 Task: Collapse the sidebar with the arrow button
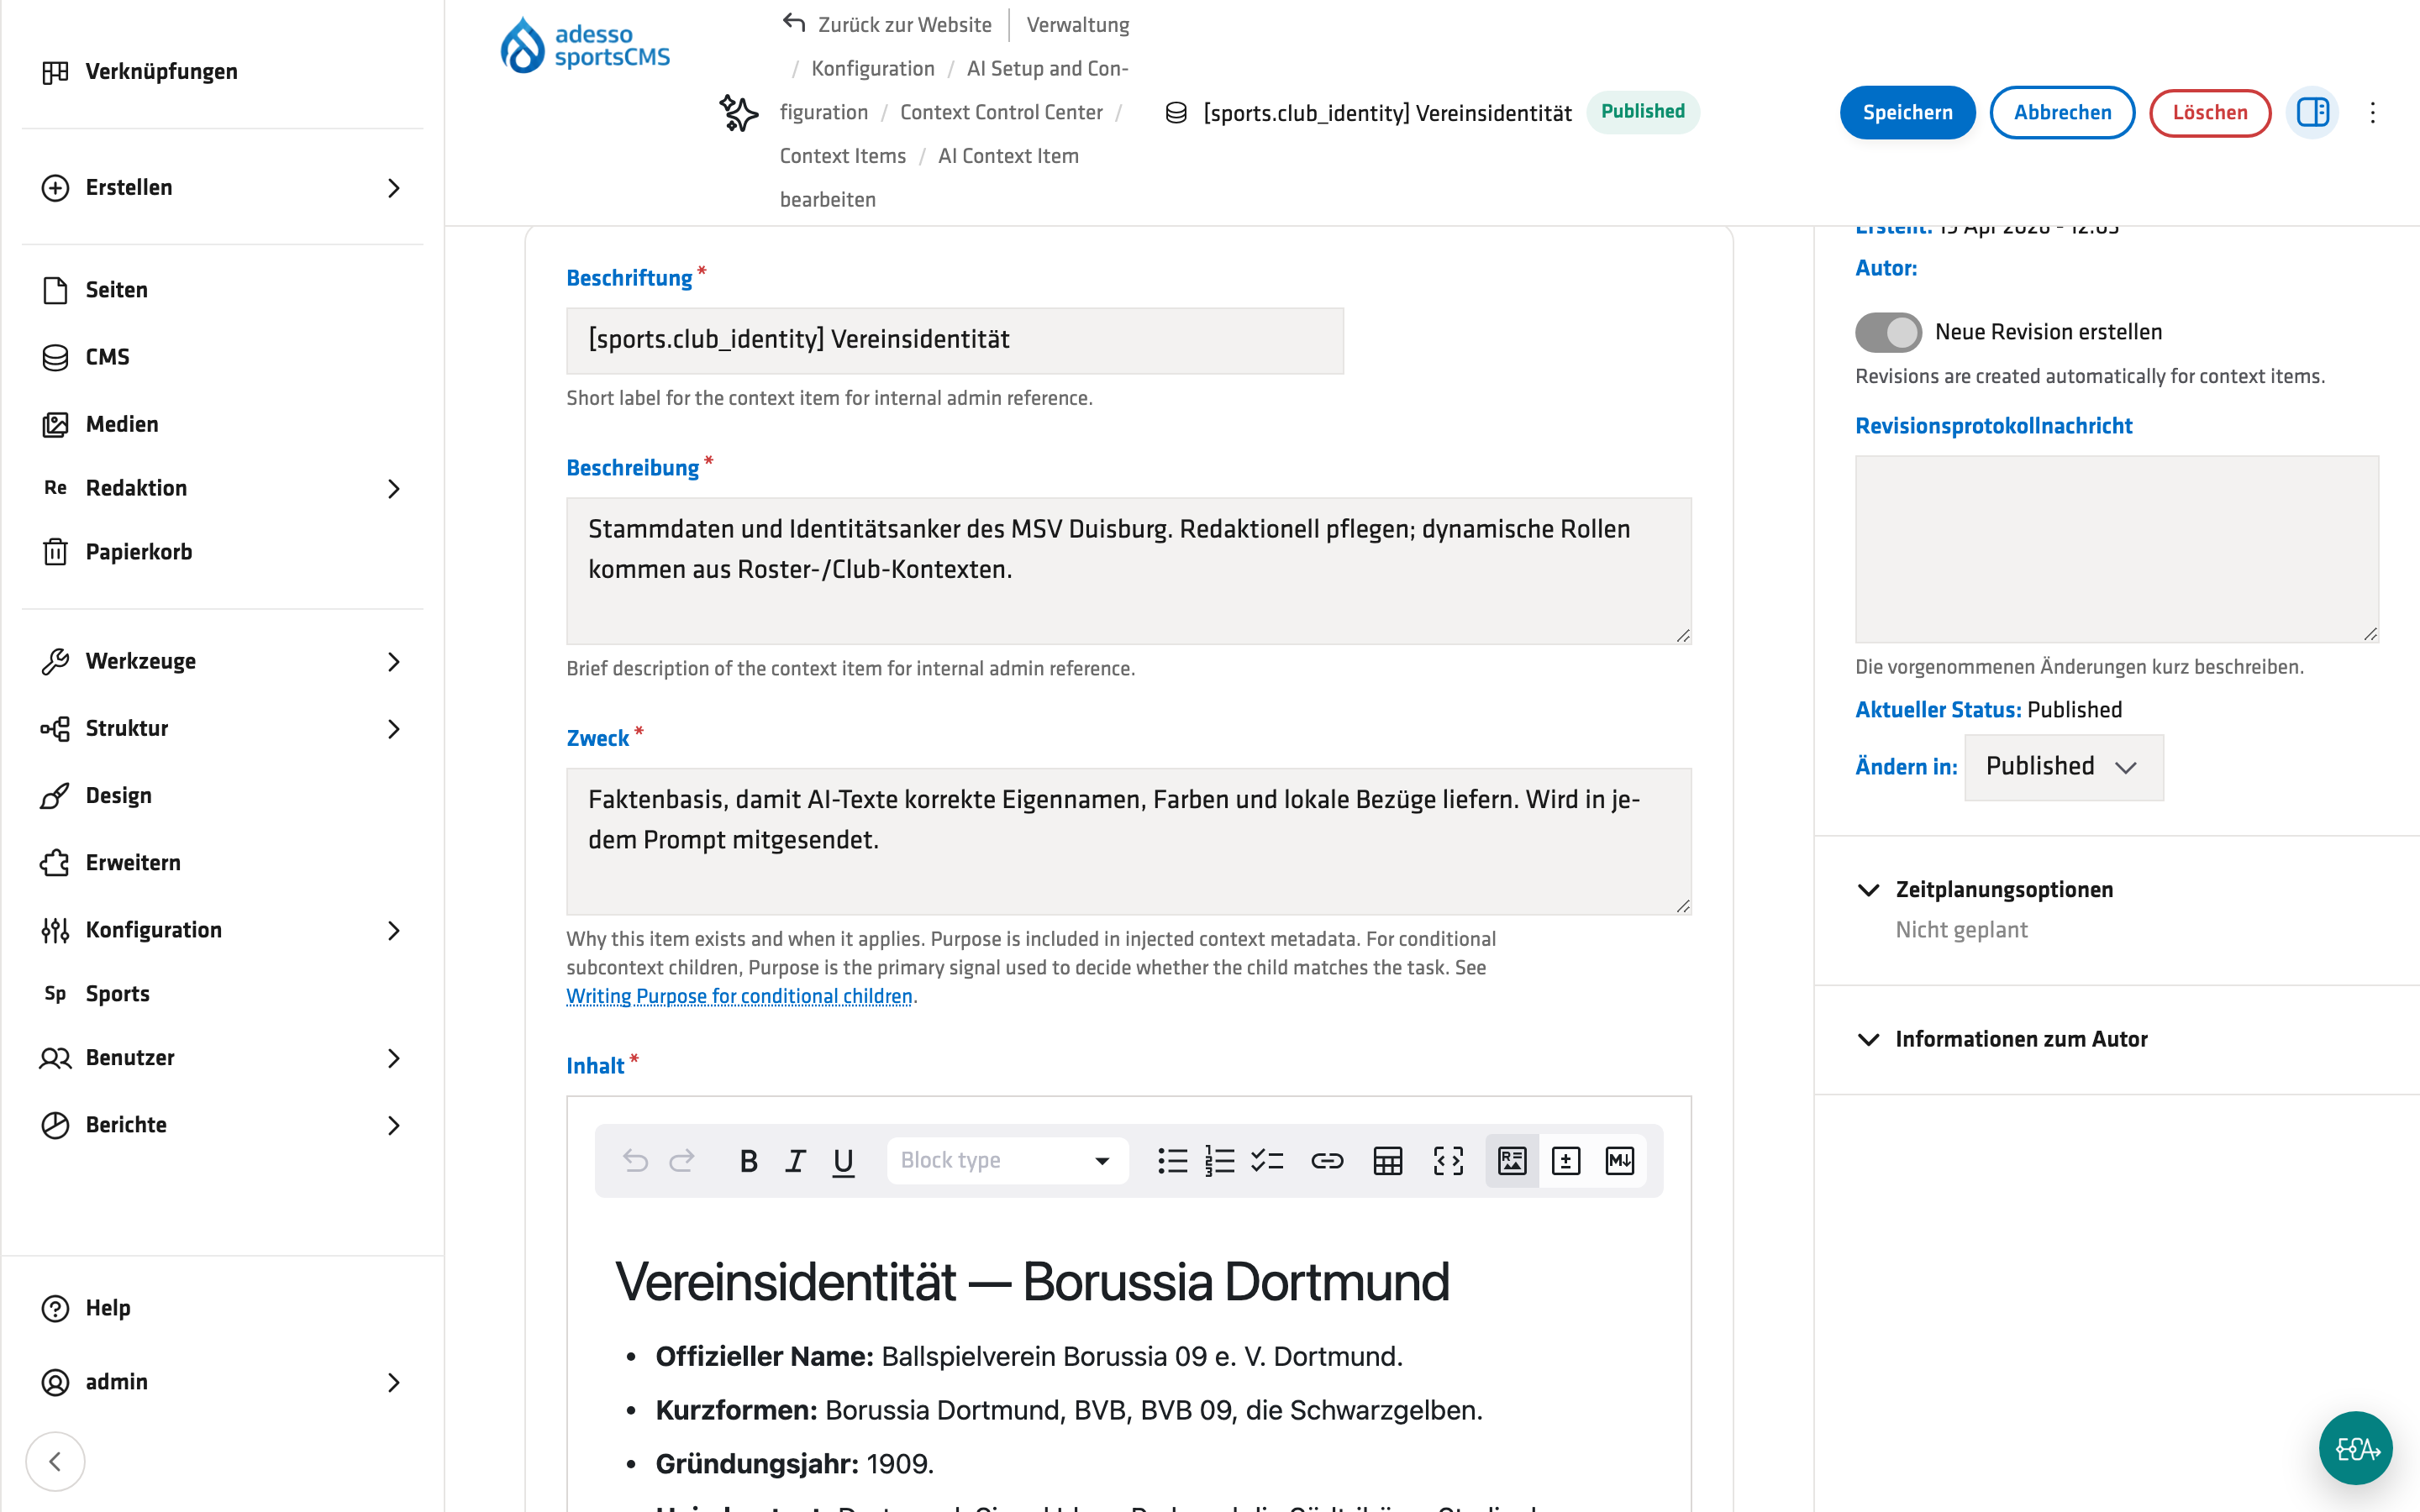point(55,1462)
